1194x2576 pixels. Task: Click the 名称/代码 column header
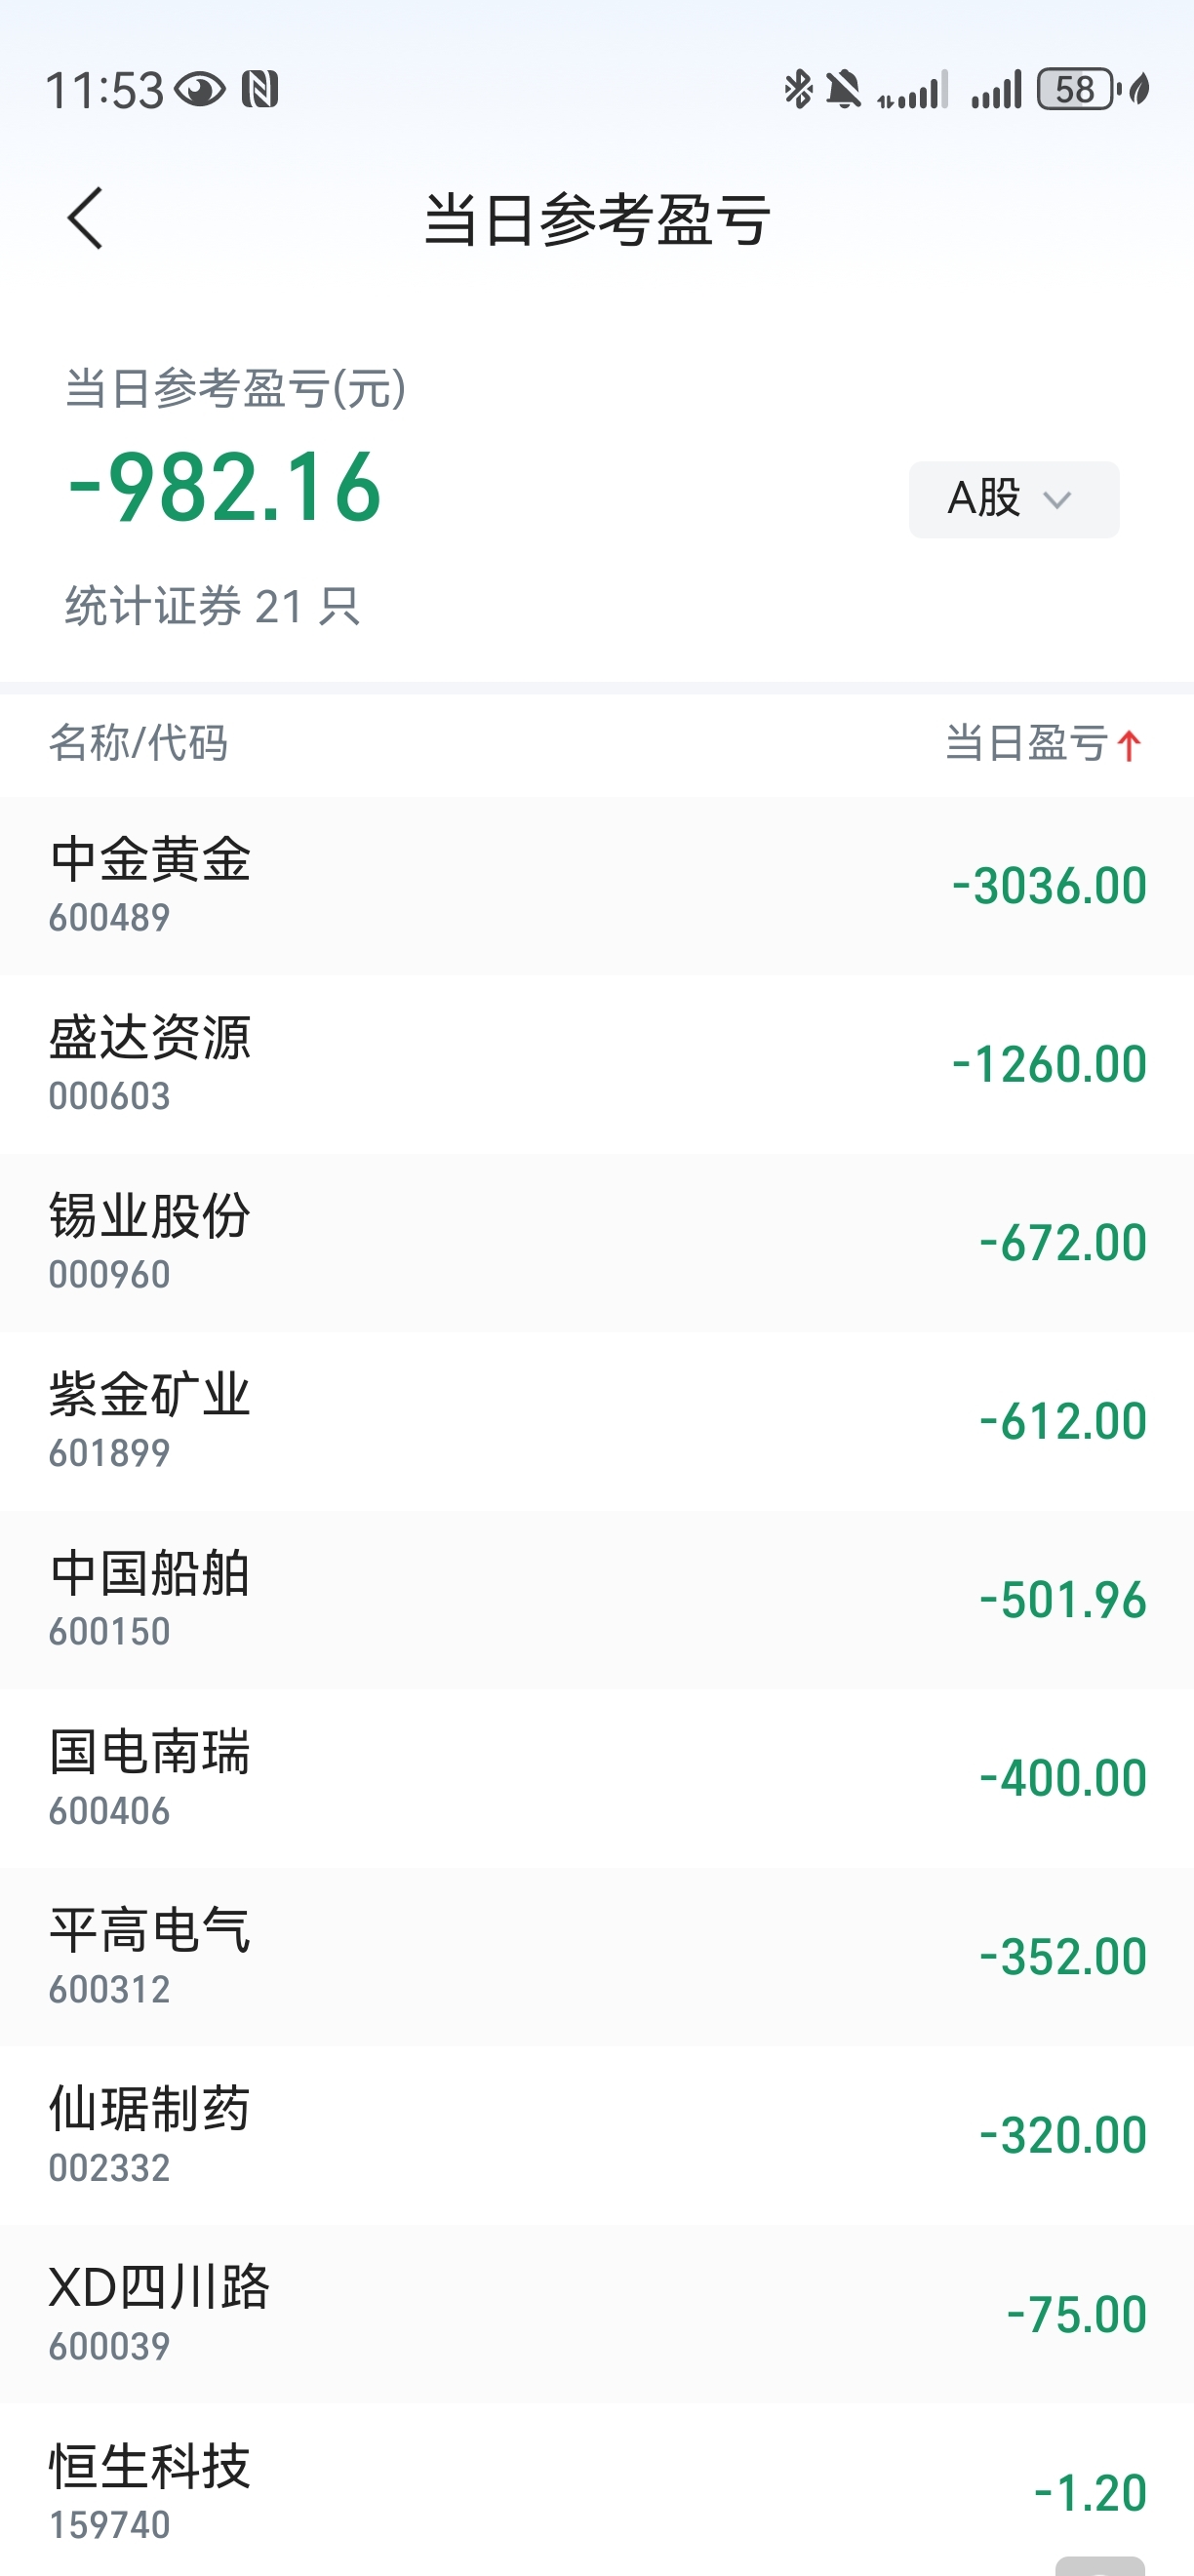[x=138, y=744]
